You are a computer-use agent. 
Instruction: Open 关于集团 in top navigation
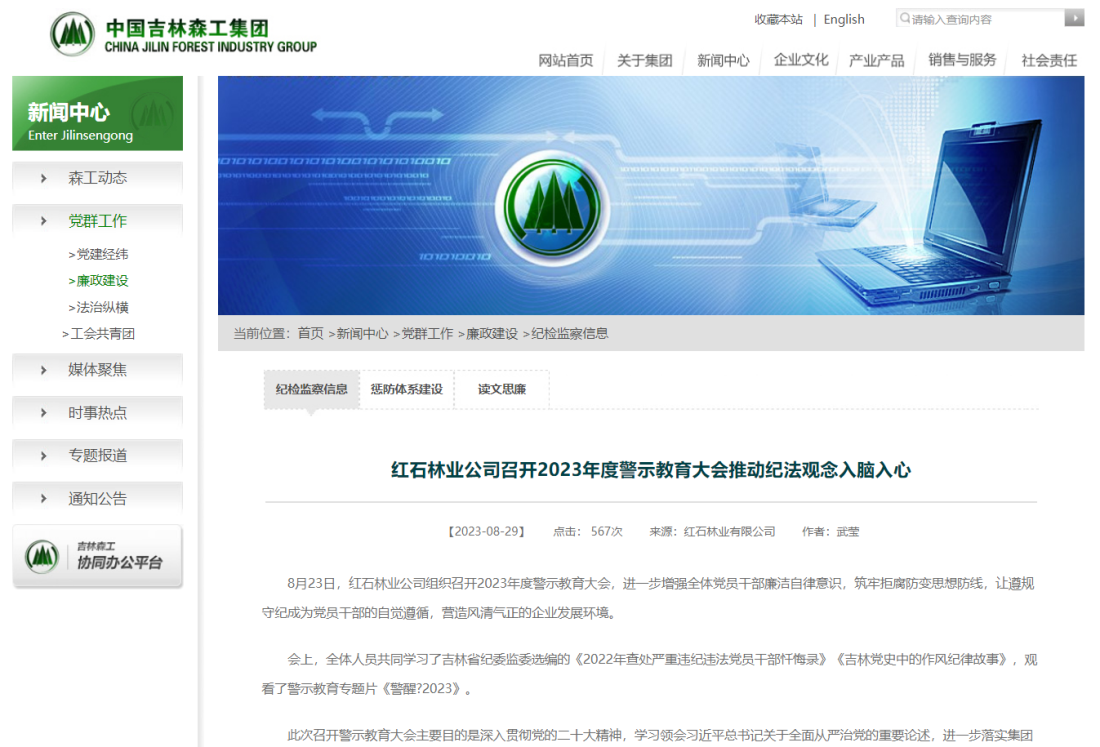pos(644,60)
